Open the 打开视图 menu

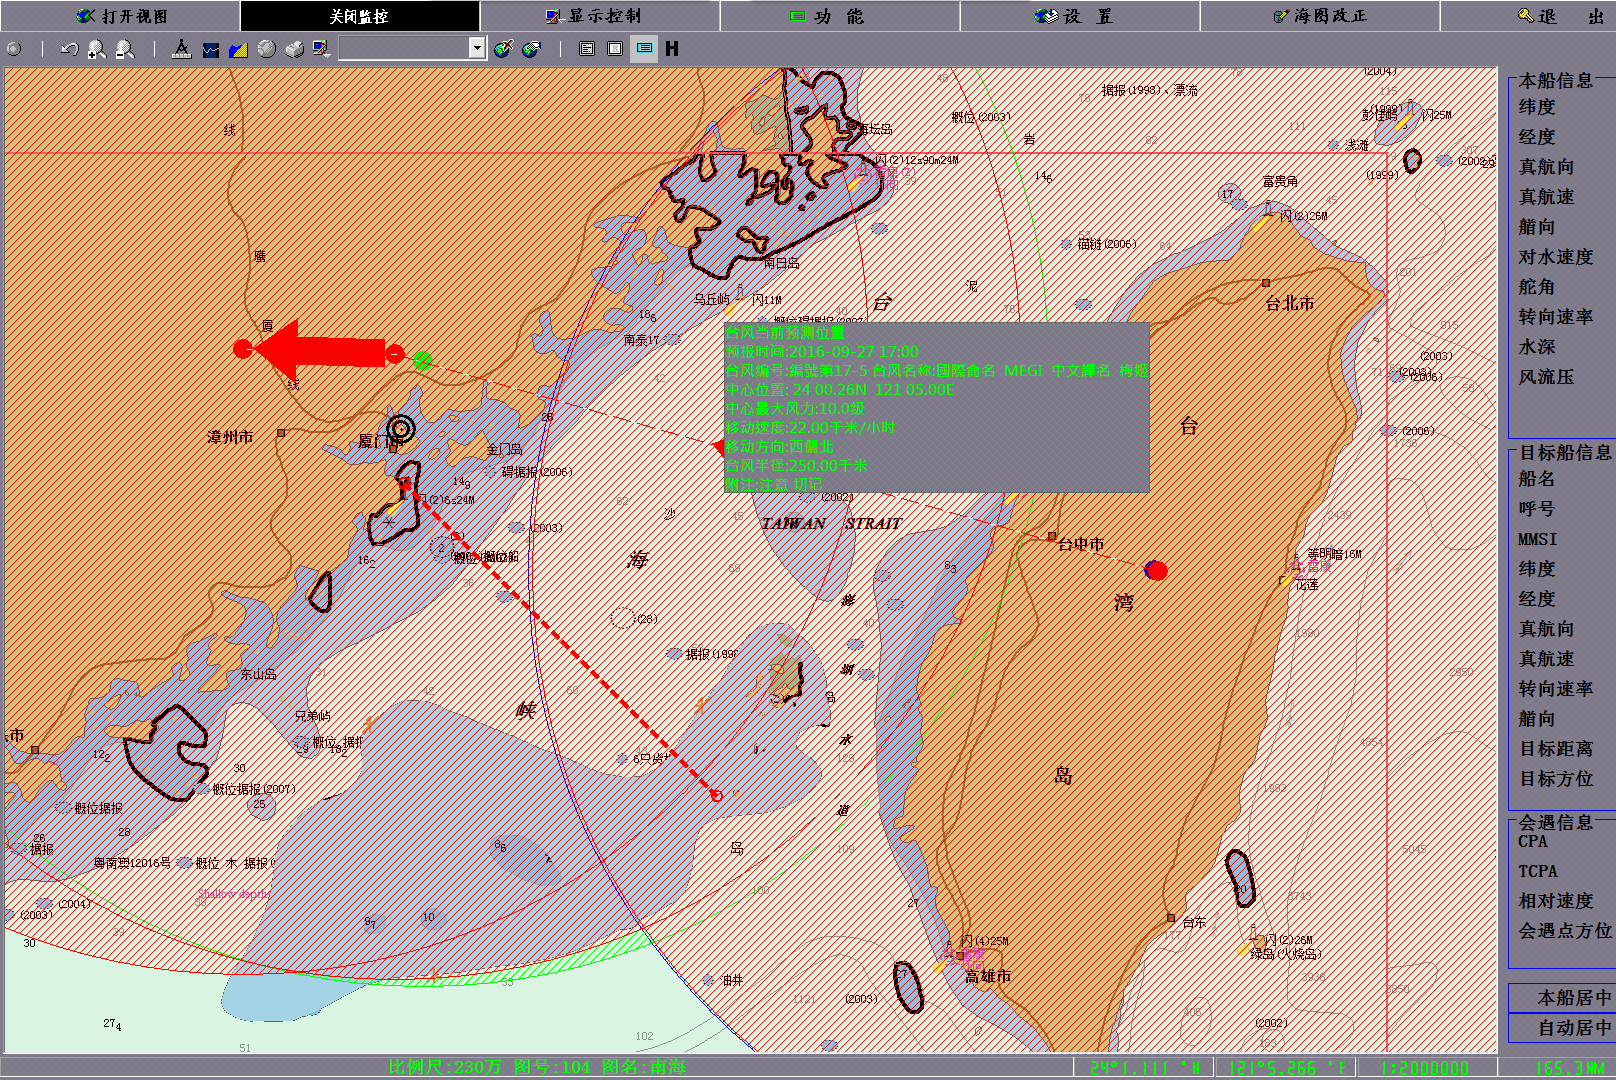pos(120,16)
